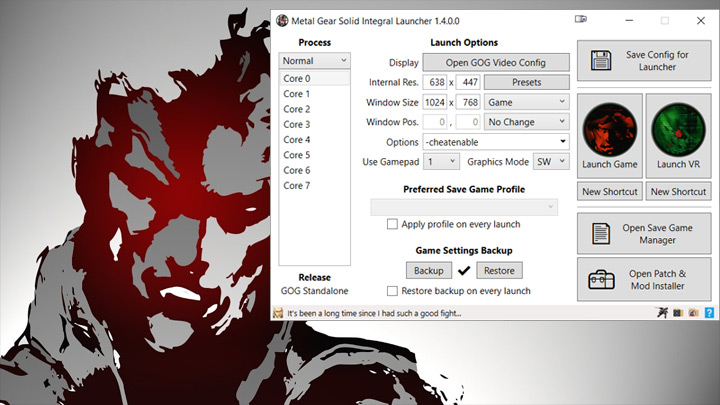Open the Process priority Normal dropdown
The height and width of the screenshot is (405, 720).
[x=315, y=61]
